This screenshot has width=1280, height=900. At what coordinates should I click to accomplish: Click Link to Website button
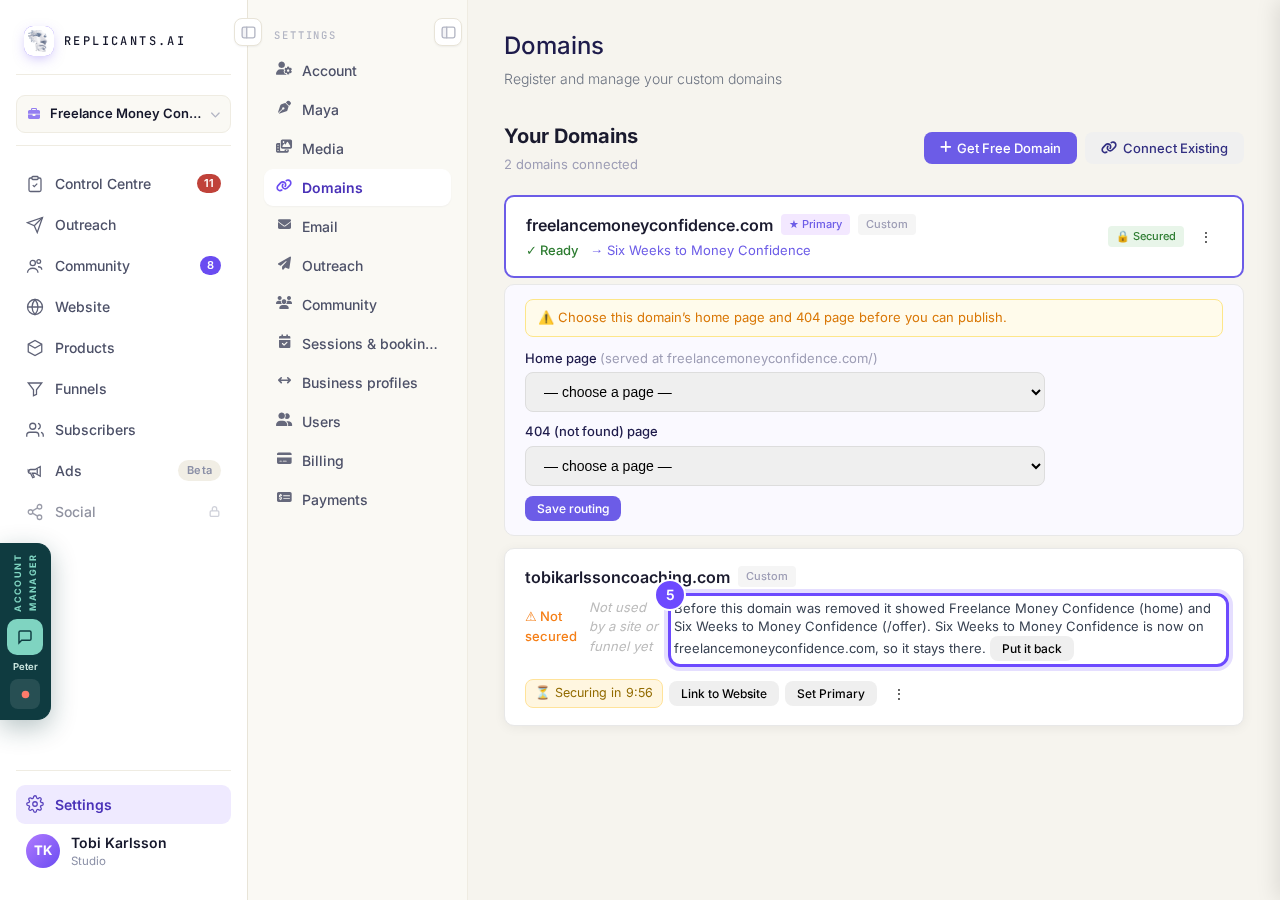pos(724,694)
